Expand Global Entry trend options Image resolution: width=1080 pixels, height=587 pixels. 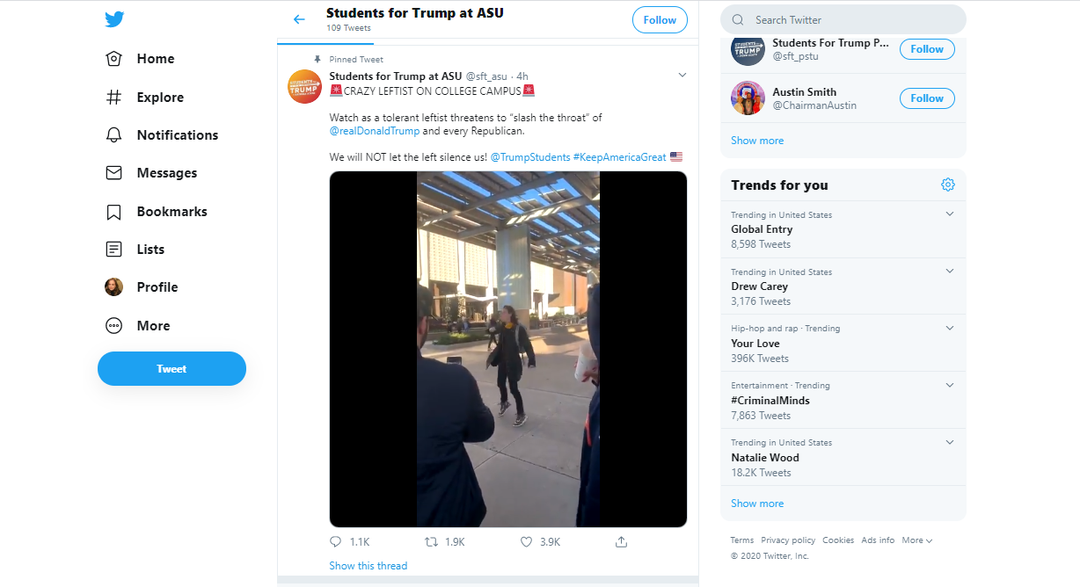click(950, 214)
